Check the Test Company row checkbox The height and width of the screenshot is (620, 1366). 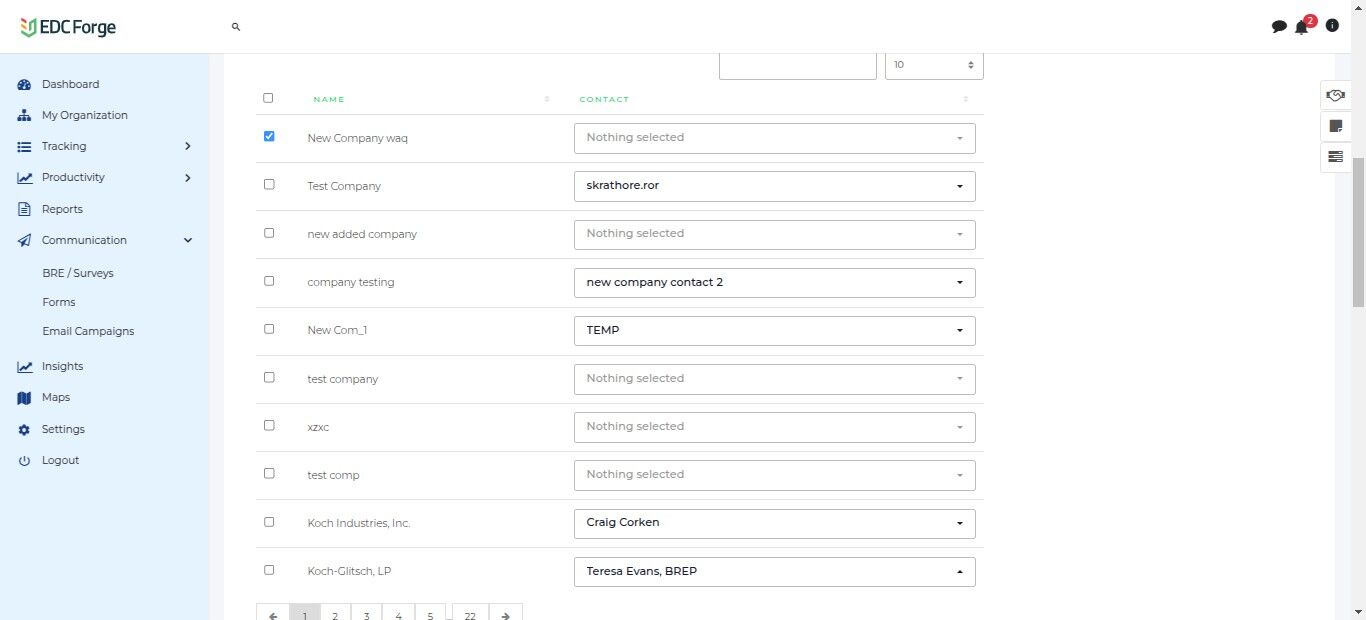click(x=269, y=184)
